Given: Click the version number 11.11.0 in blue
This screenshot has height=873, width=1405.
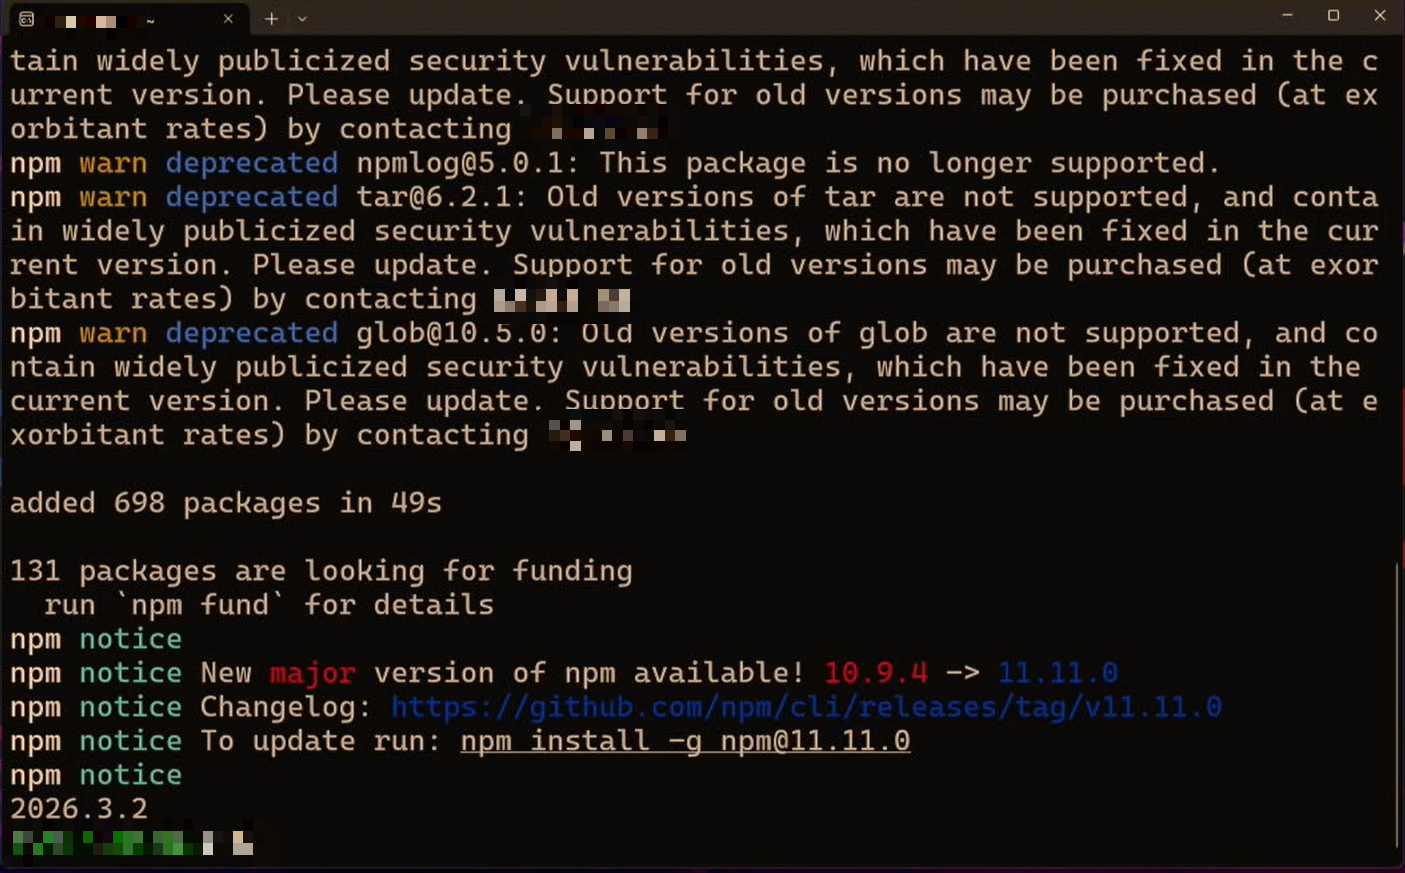Looking at the screenshot, I should pos(1057,672).
